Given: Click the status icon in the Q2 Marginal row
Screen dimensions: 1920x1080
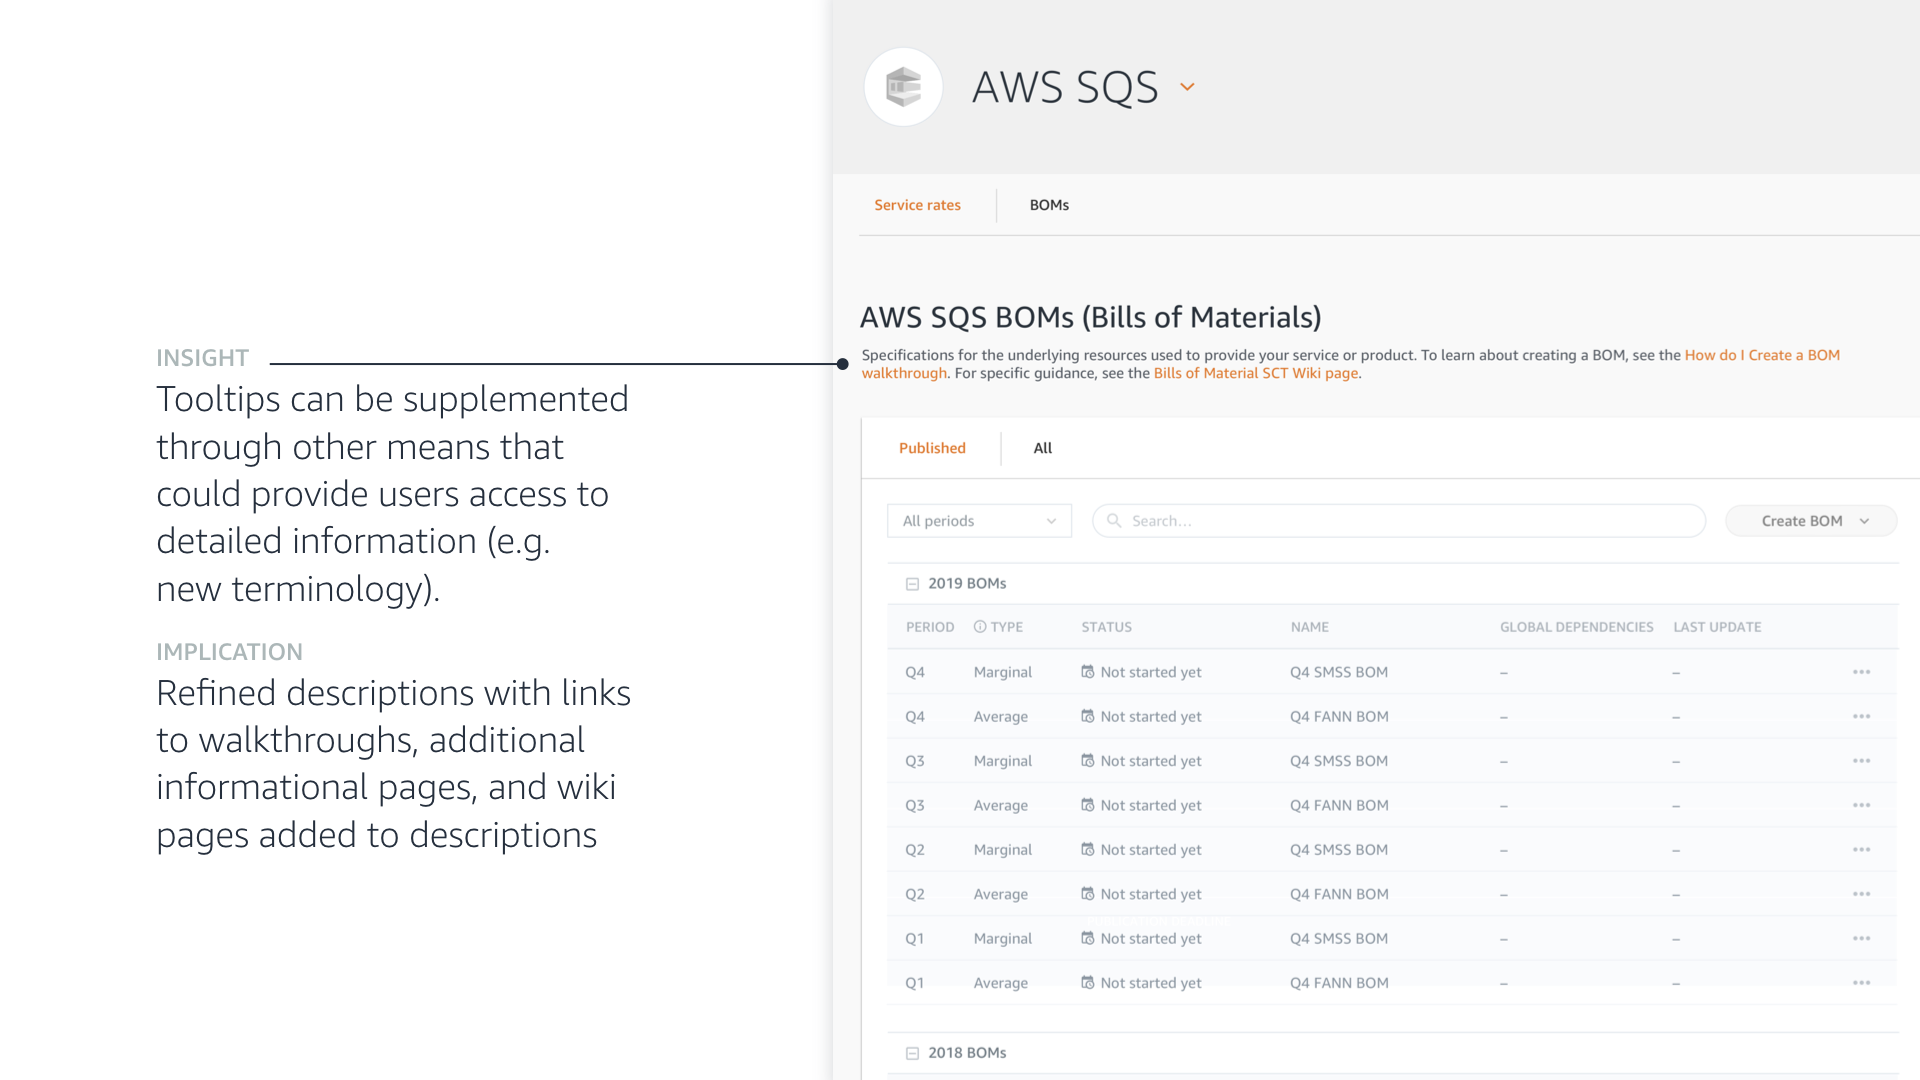Looking at the screenshot, I should [x=1088, y=849].
